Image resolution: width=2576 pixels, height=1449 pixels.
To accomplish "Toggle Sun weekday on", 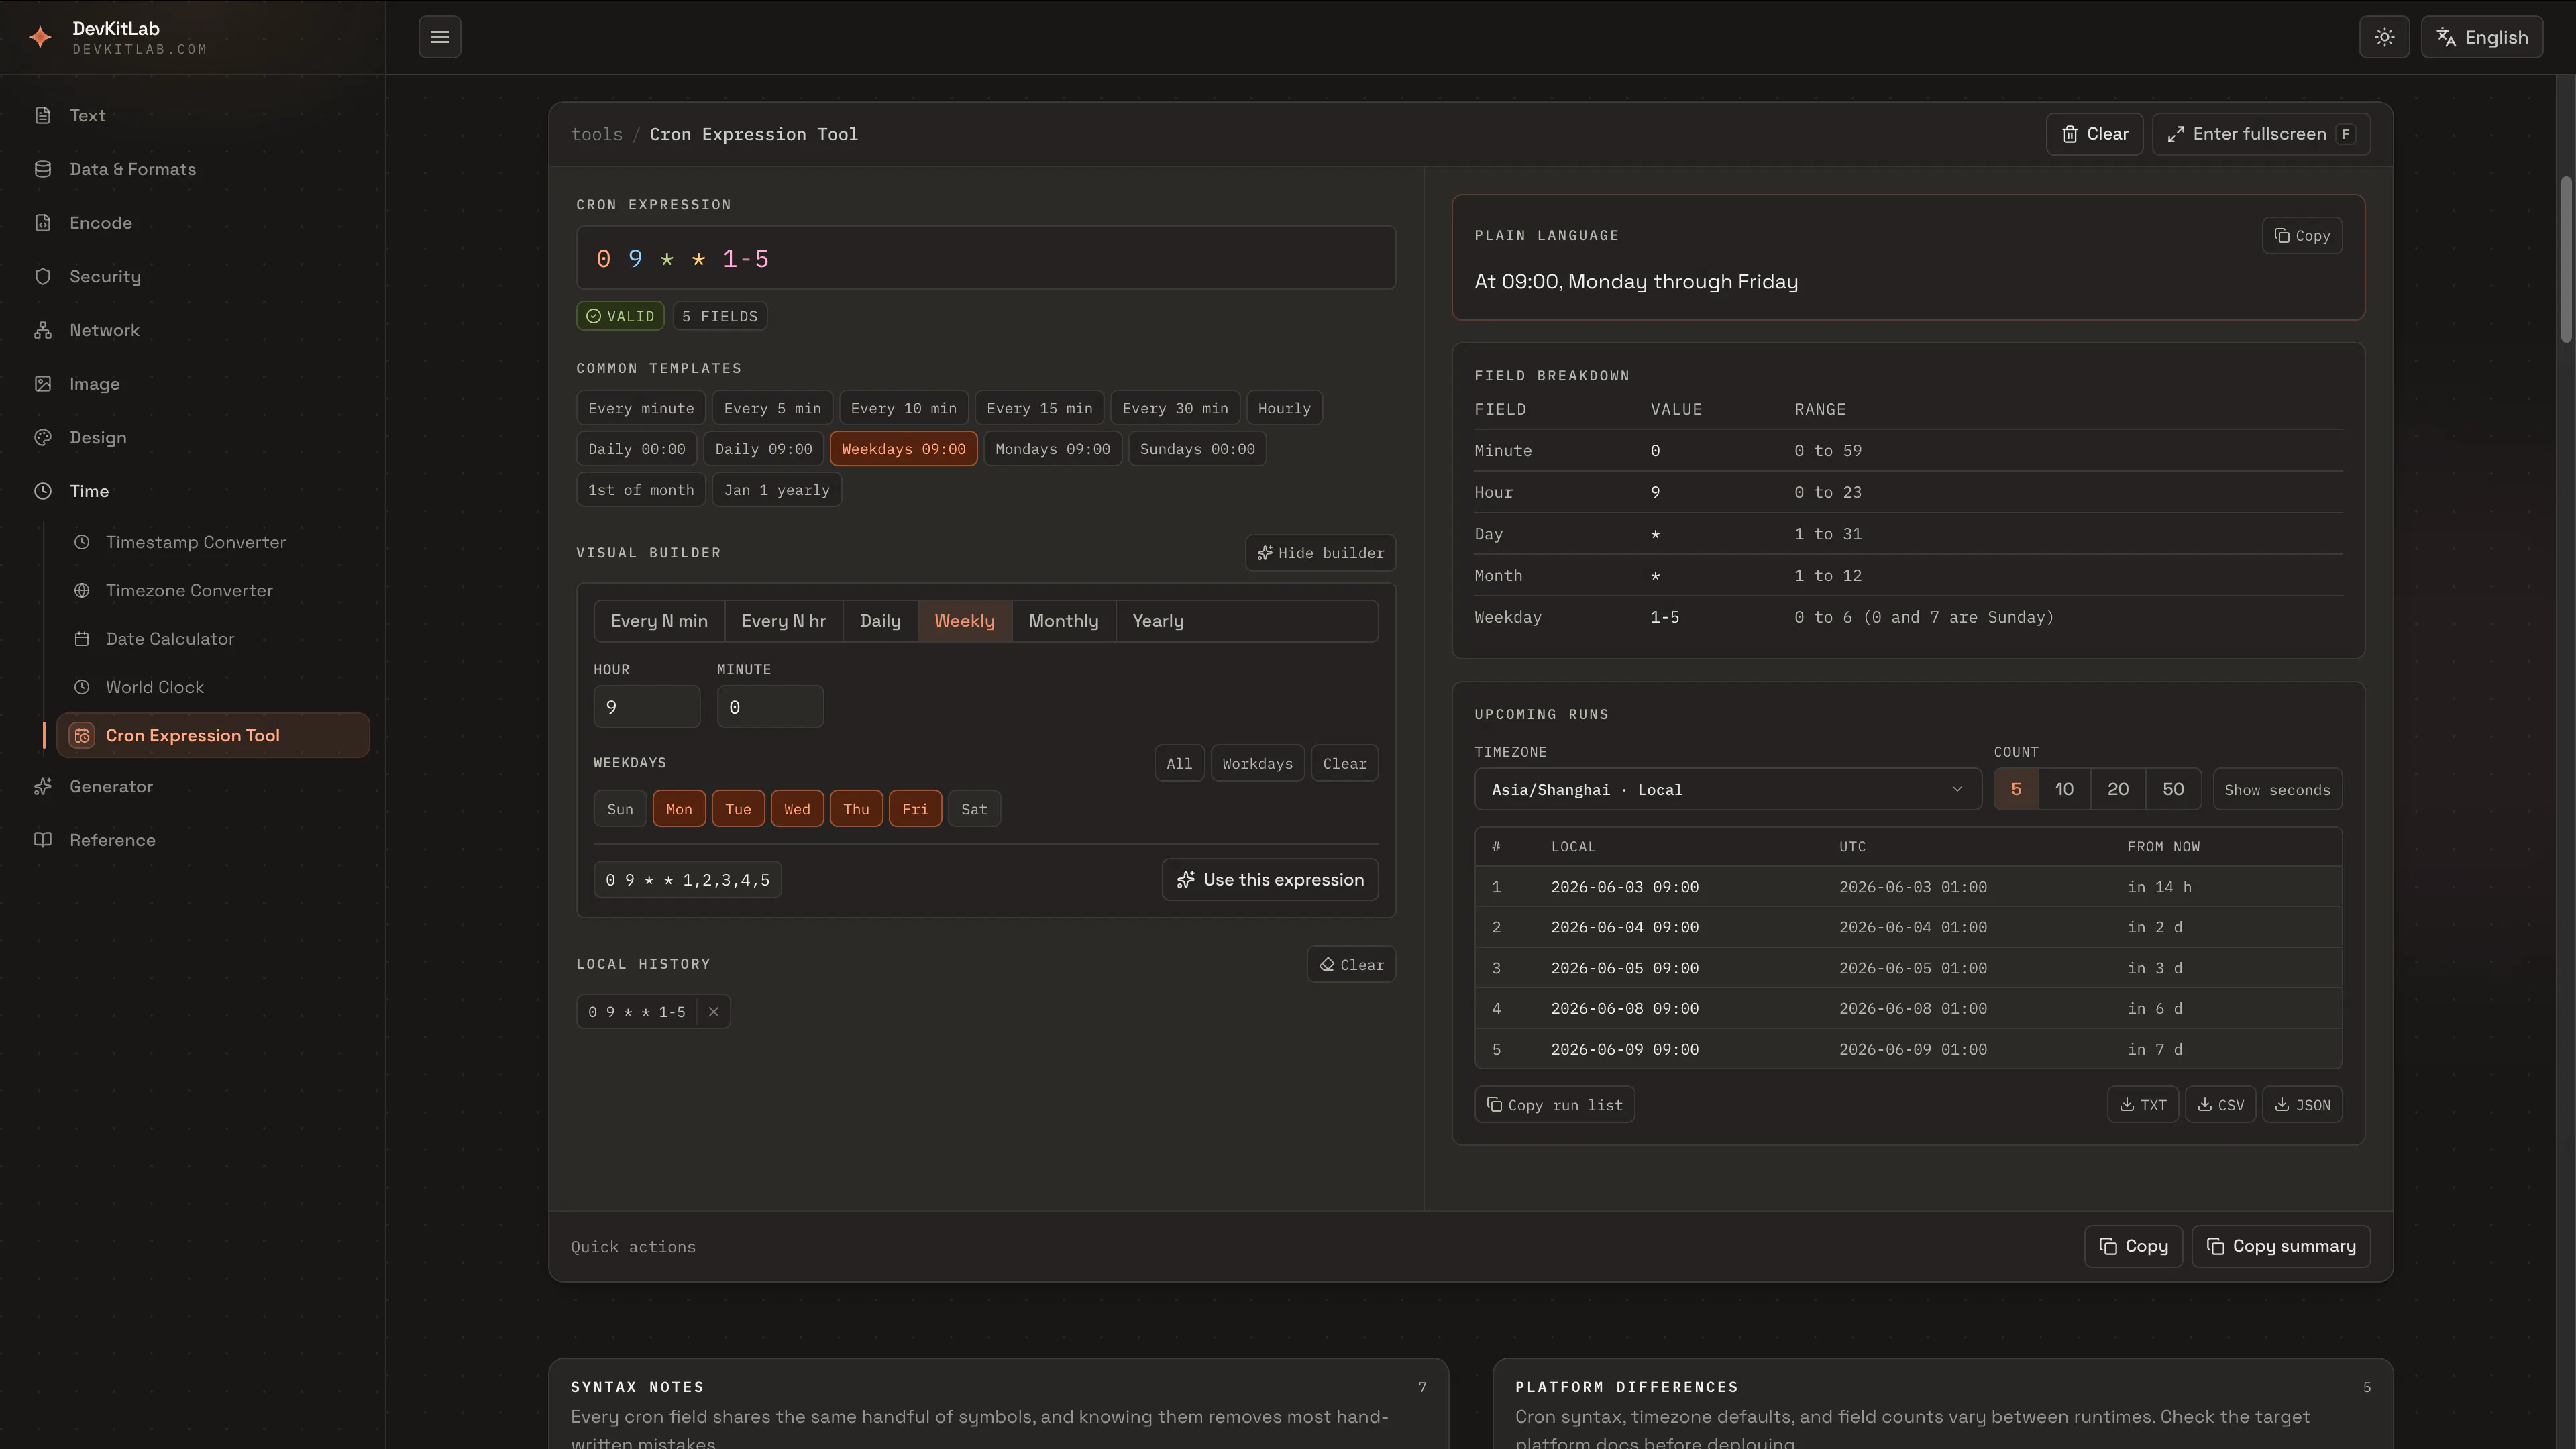I will tap(620, 809).
